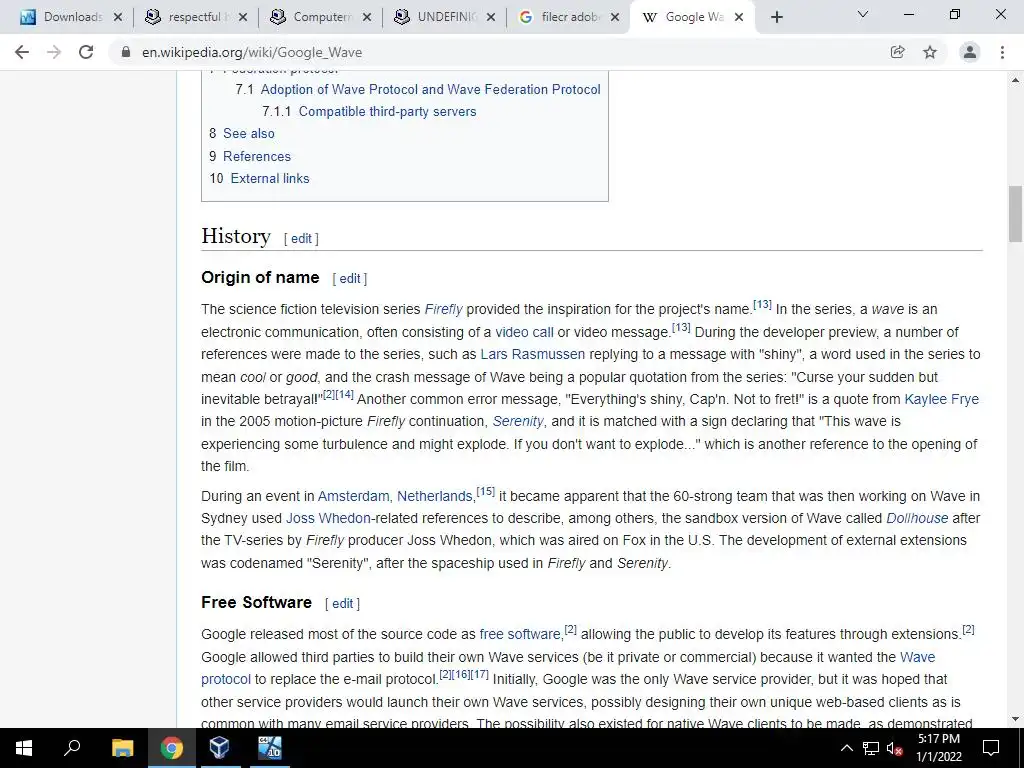The width and height of the screenshot is (1024, 768).
Task: Bookmark this page with star icon
Action: point(930,52)
